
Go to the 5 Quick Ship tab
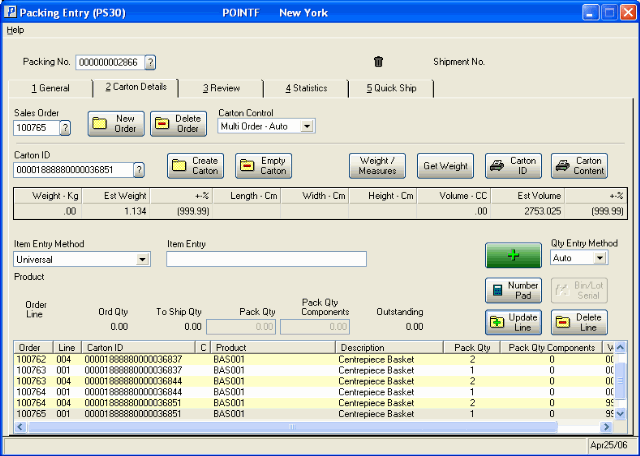[x=391, y=88]
